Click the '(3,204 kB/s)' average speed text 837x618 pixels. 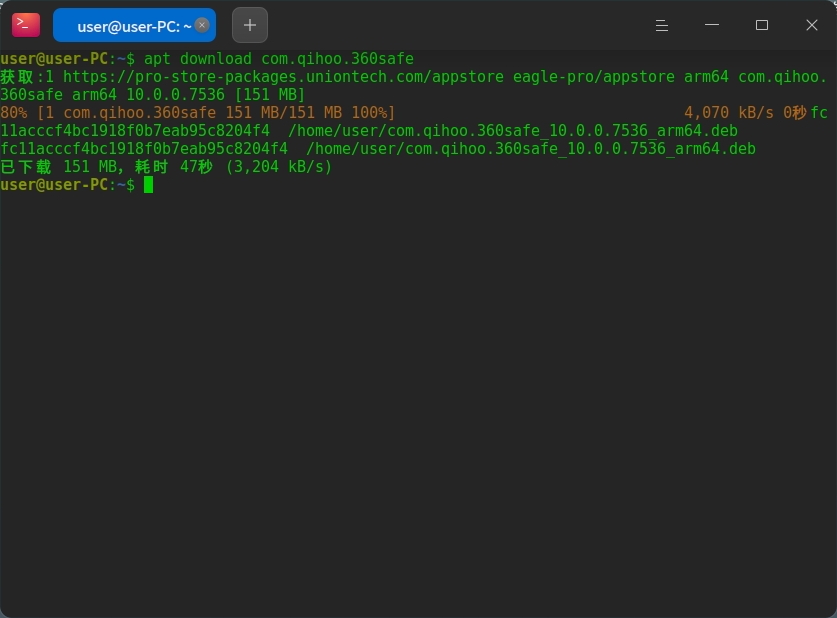pos(279,167)
